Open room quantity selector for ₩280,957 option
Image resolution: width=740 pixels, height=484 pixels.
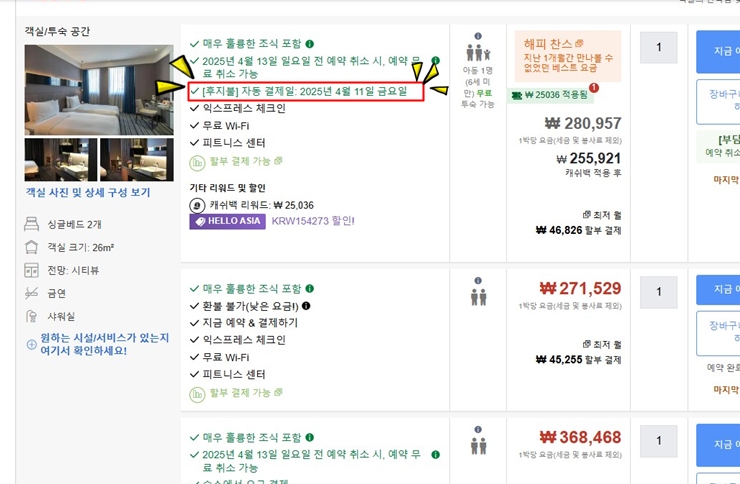coord(659,47)
